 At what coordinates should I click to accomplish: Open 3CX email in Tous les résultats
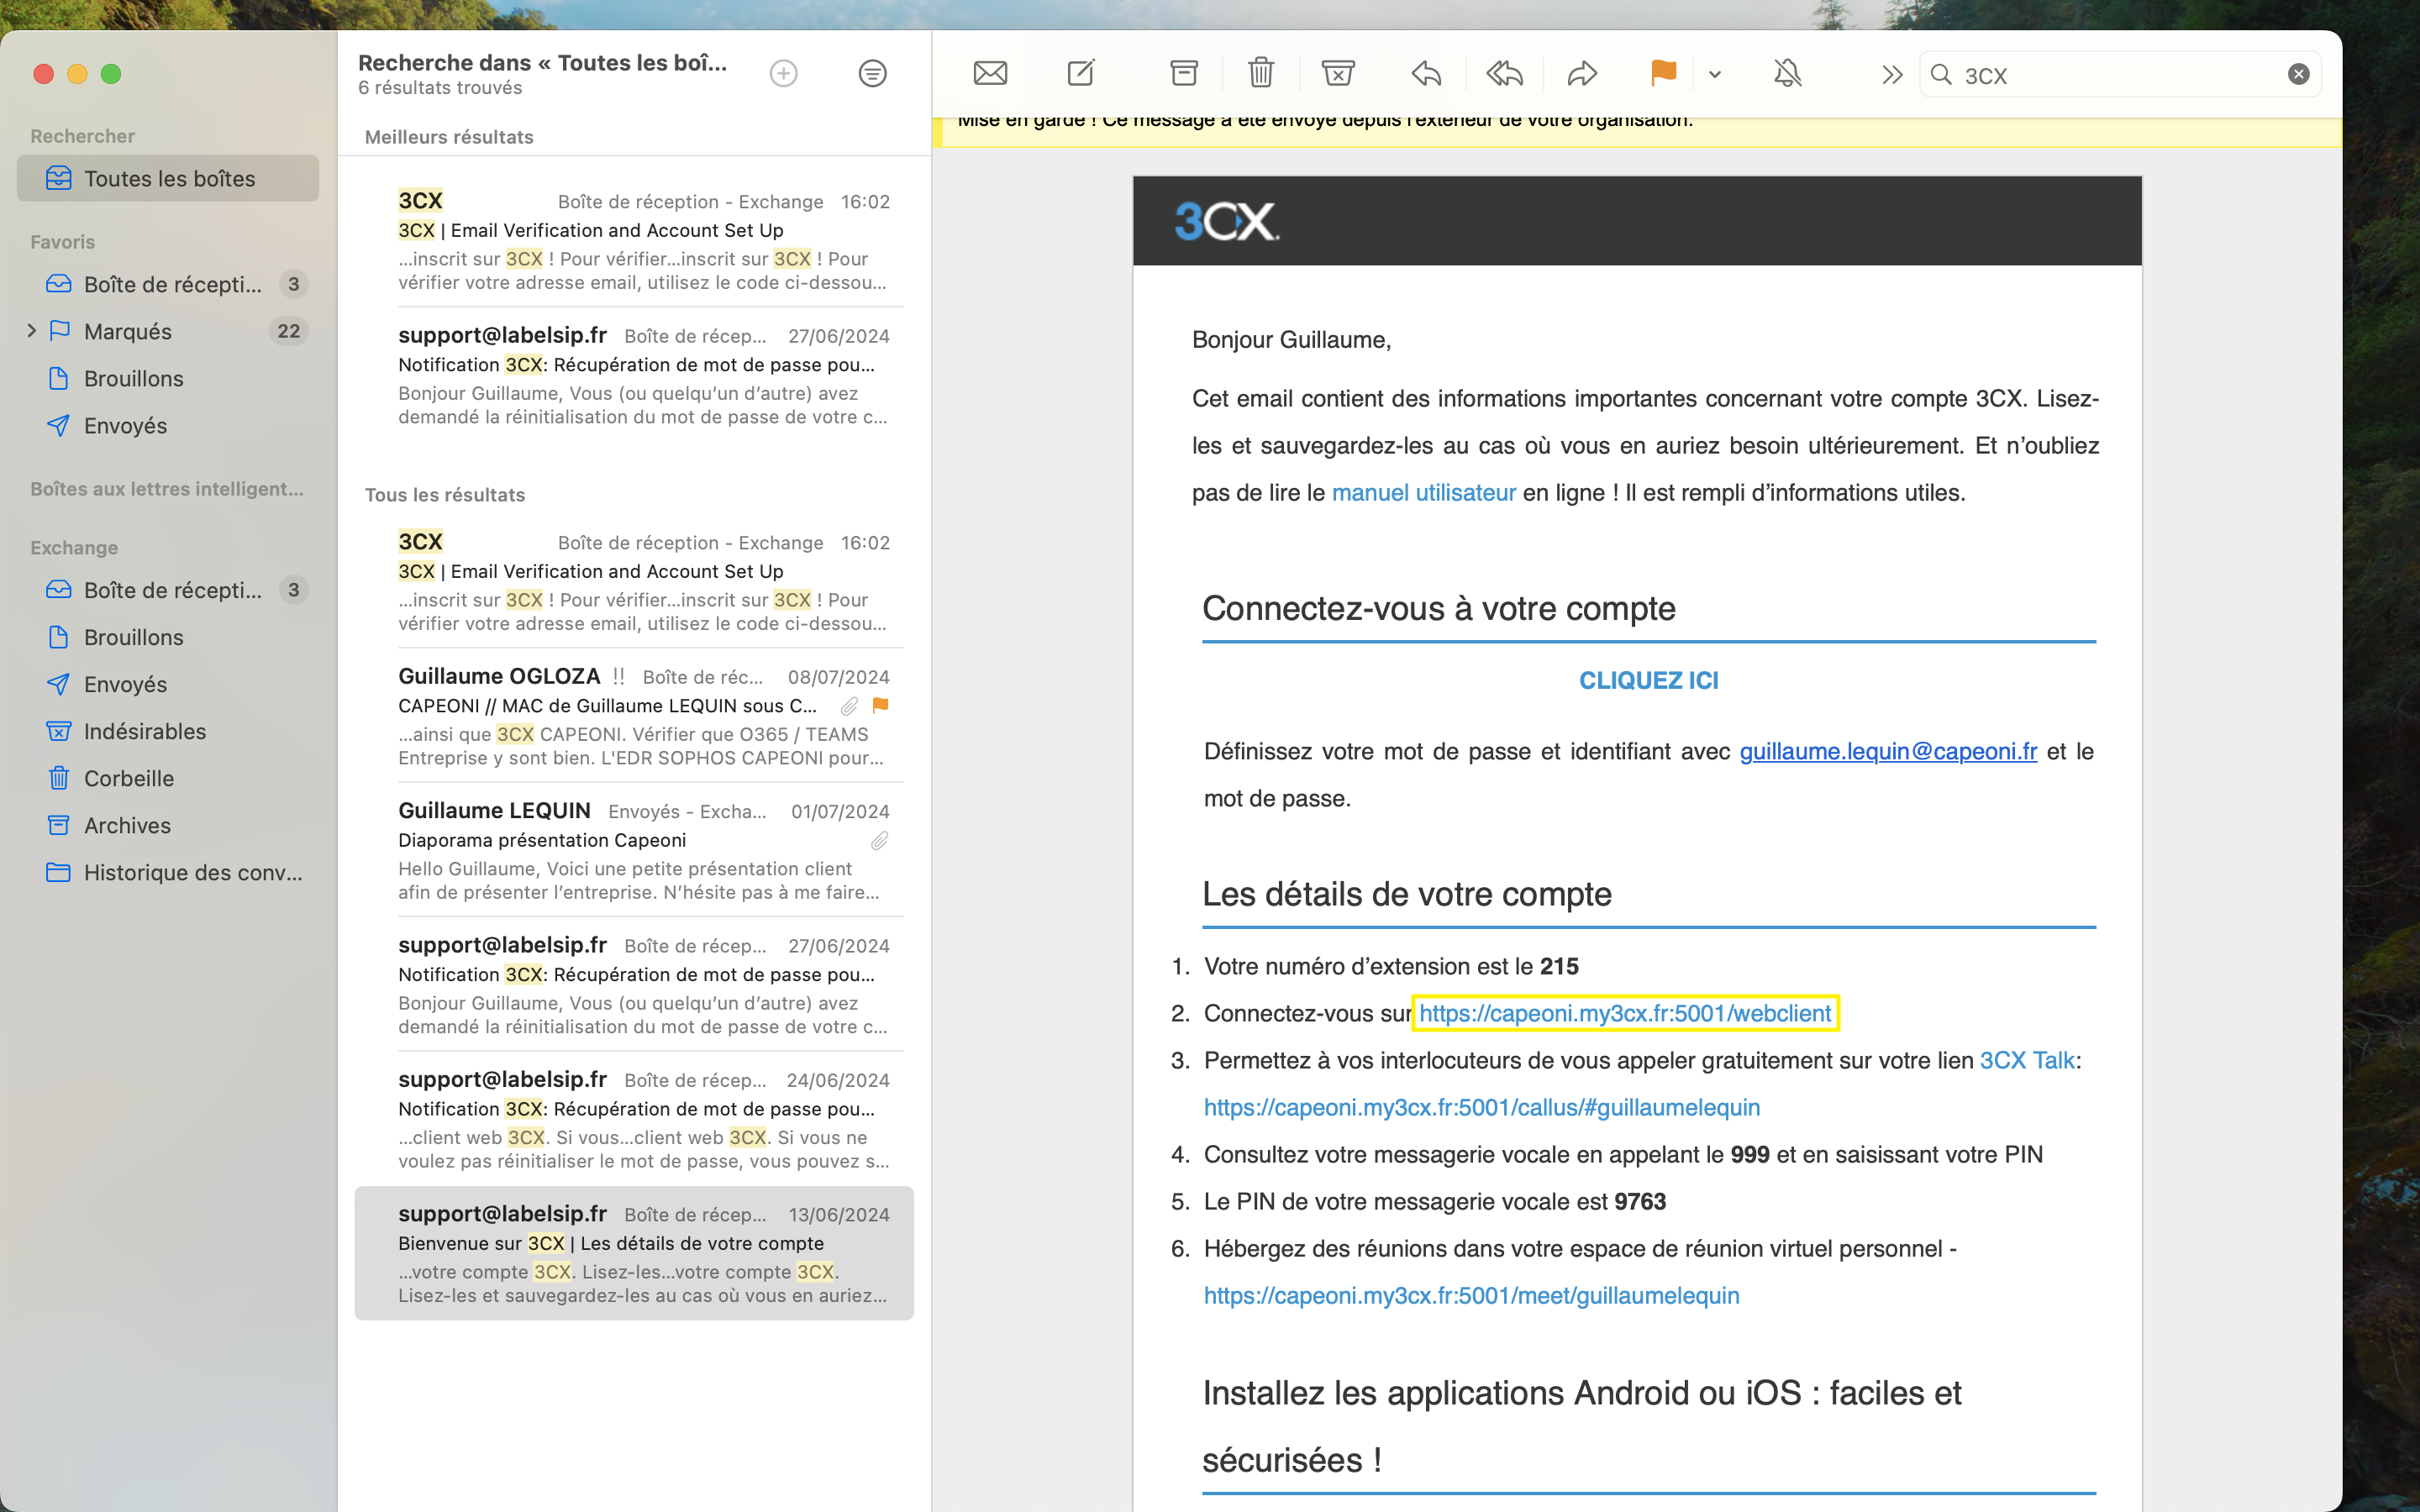point(634,581)
